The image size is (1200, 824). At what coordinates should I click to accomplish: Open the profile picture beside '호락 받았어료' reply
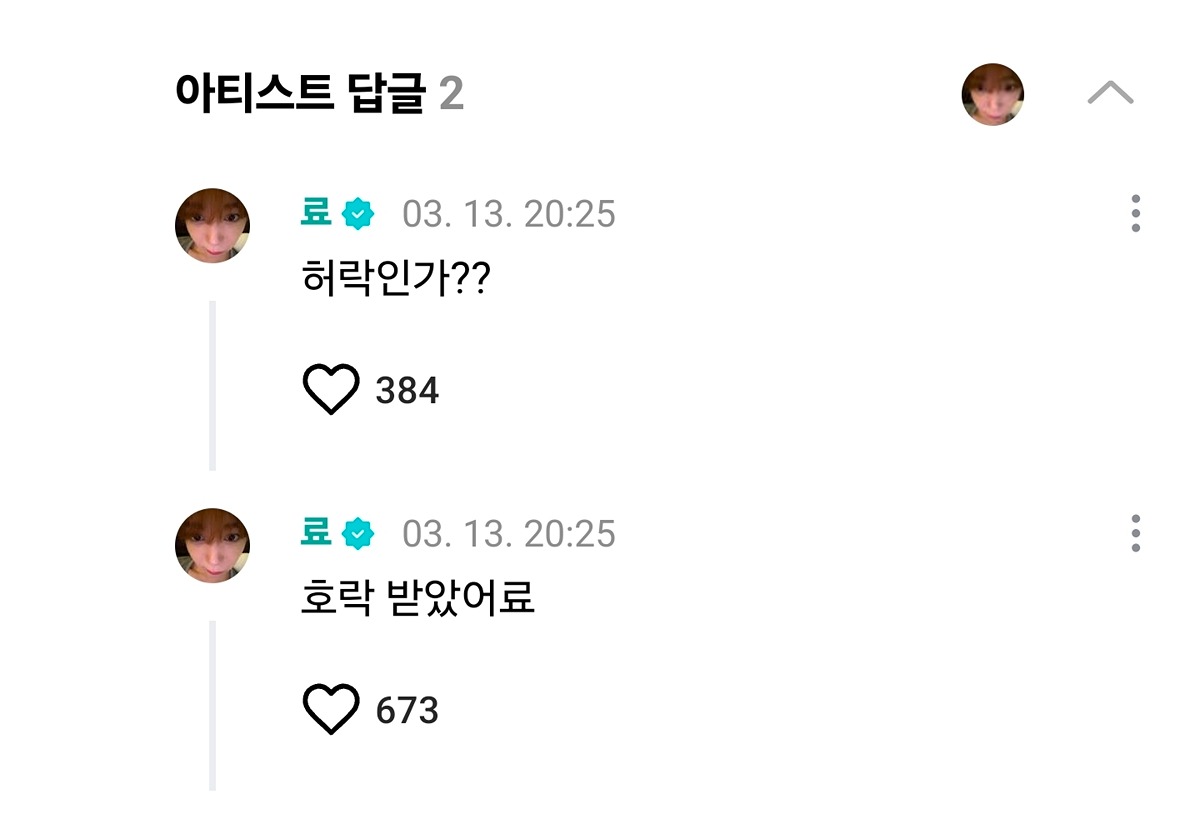212,544
